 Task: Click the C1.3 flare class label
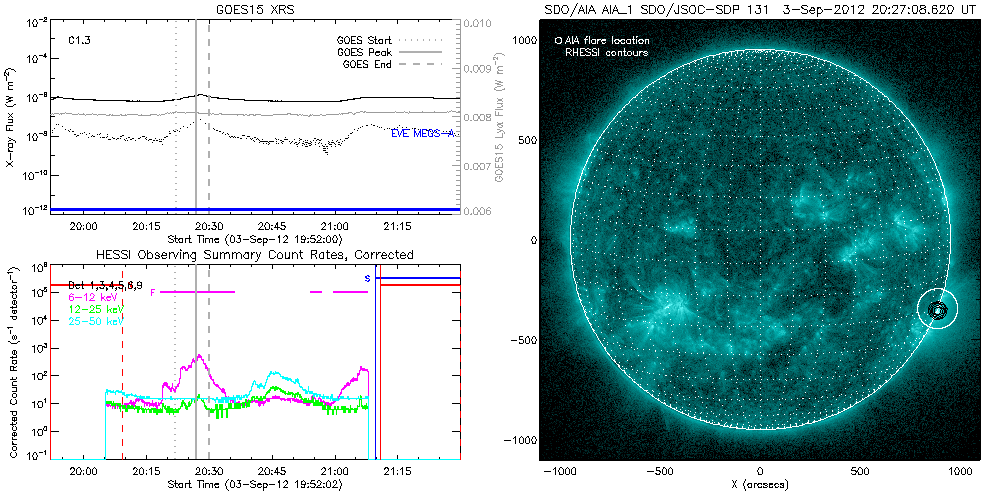point(80,41)
